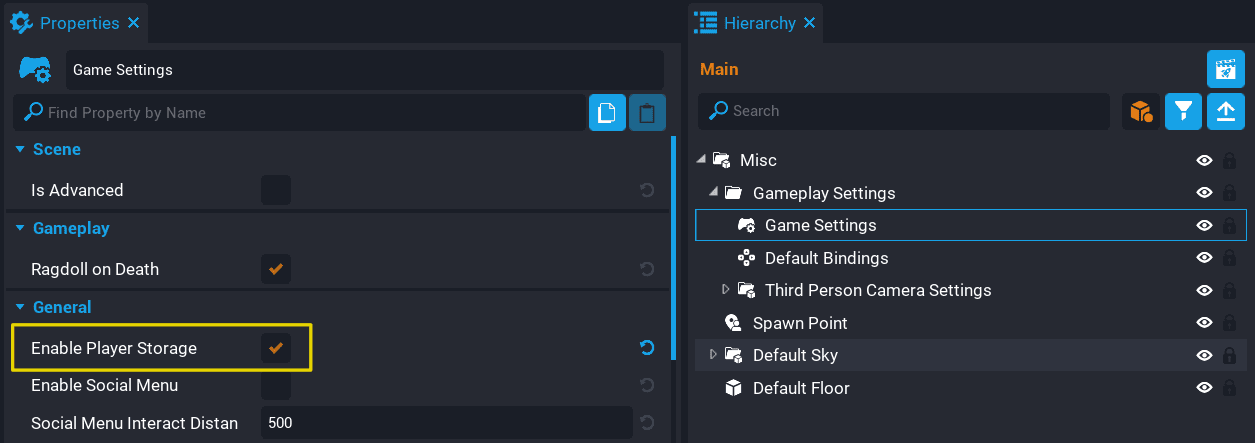This screenshot has width=1255, height=443.
Task: Select the Default Floor object
Action: click(x=800, y=388)
